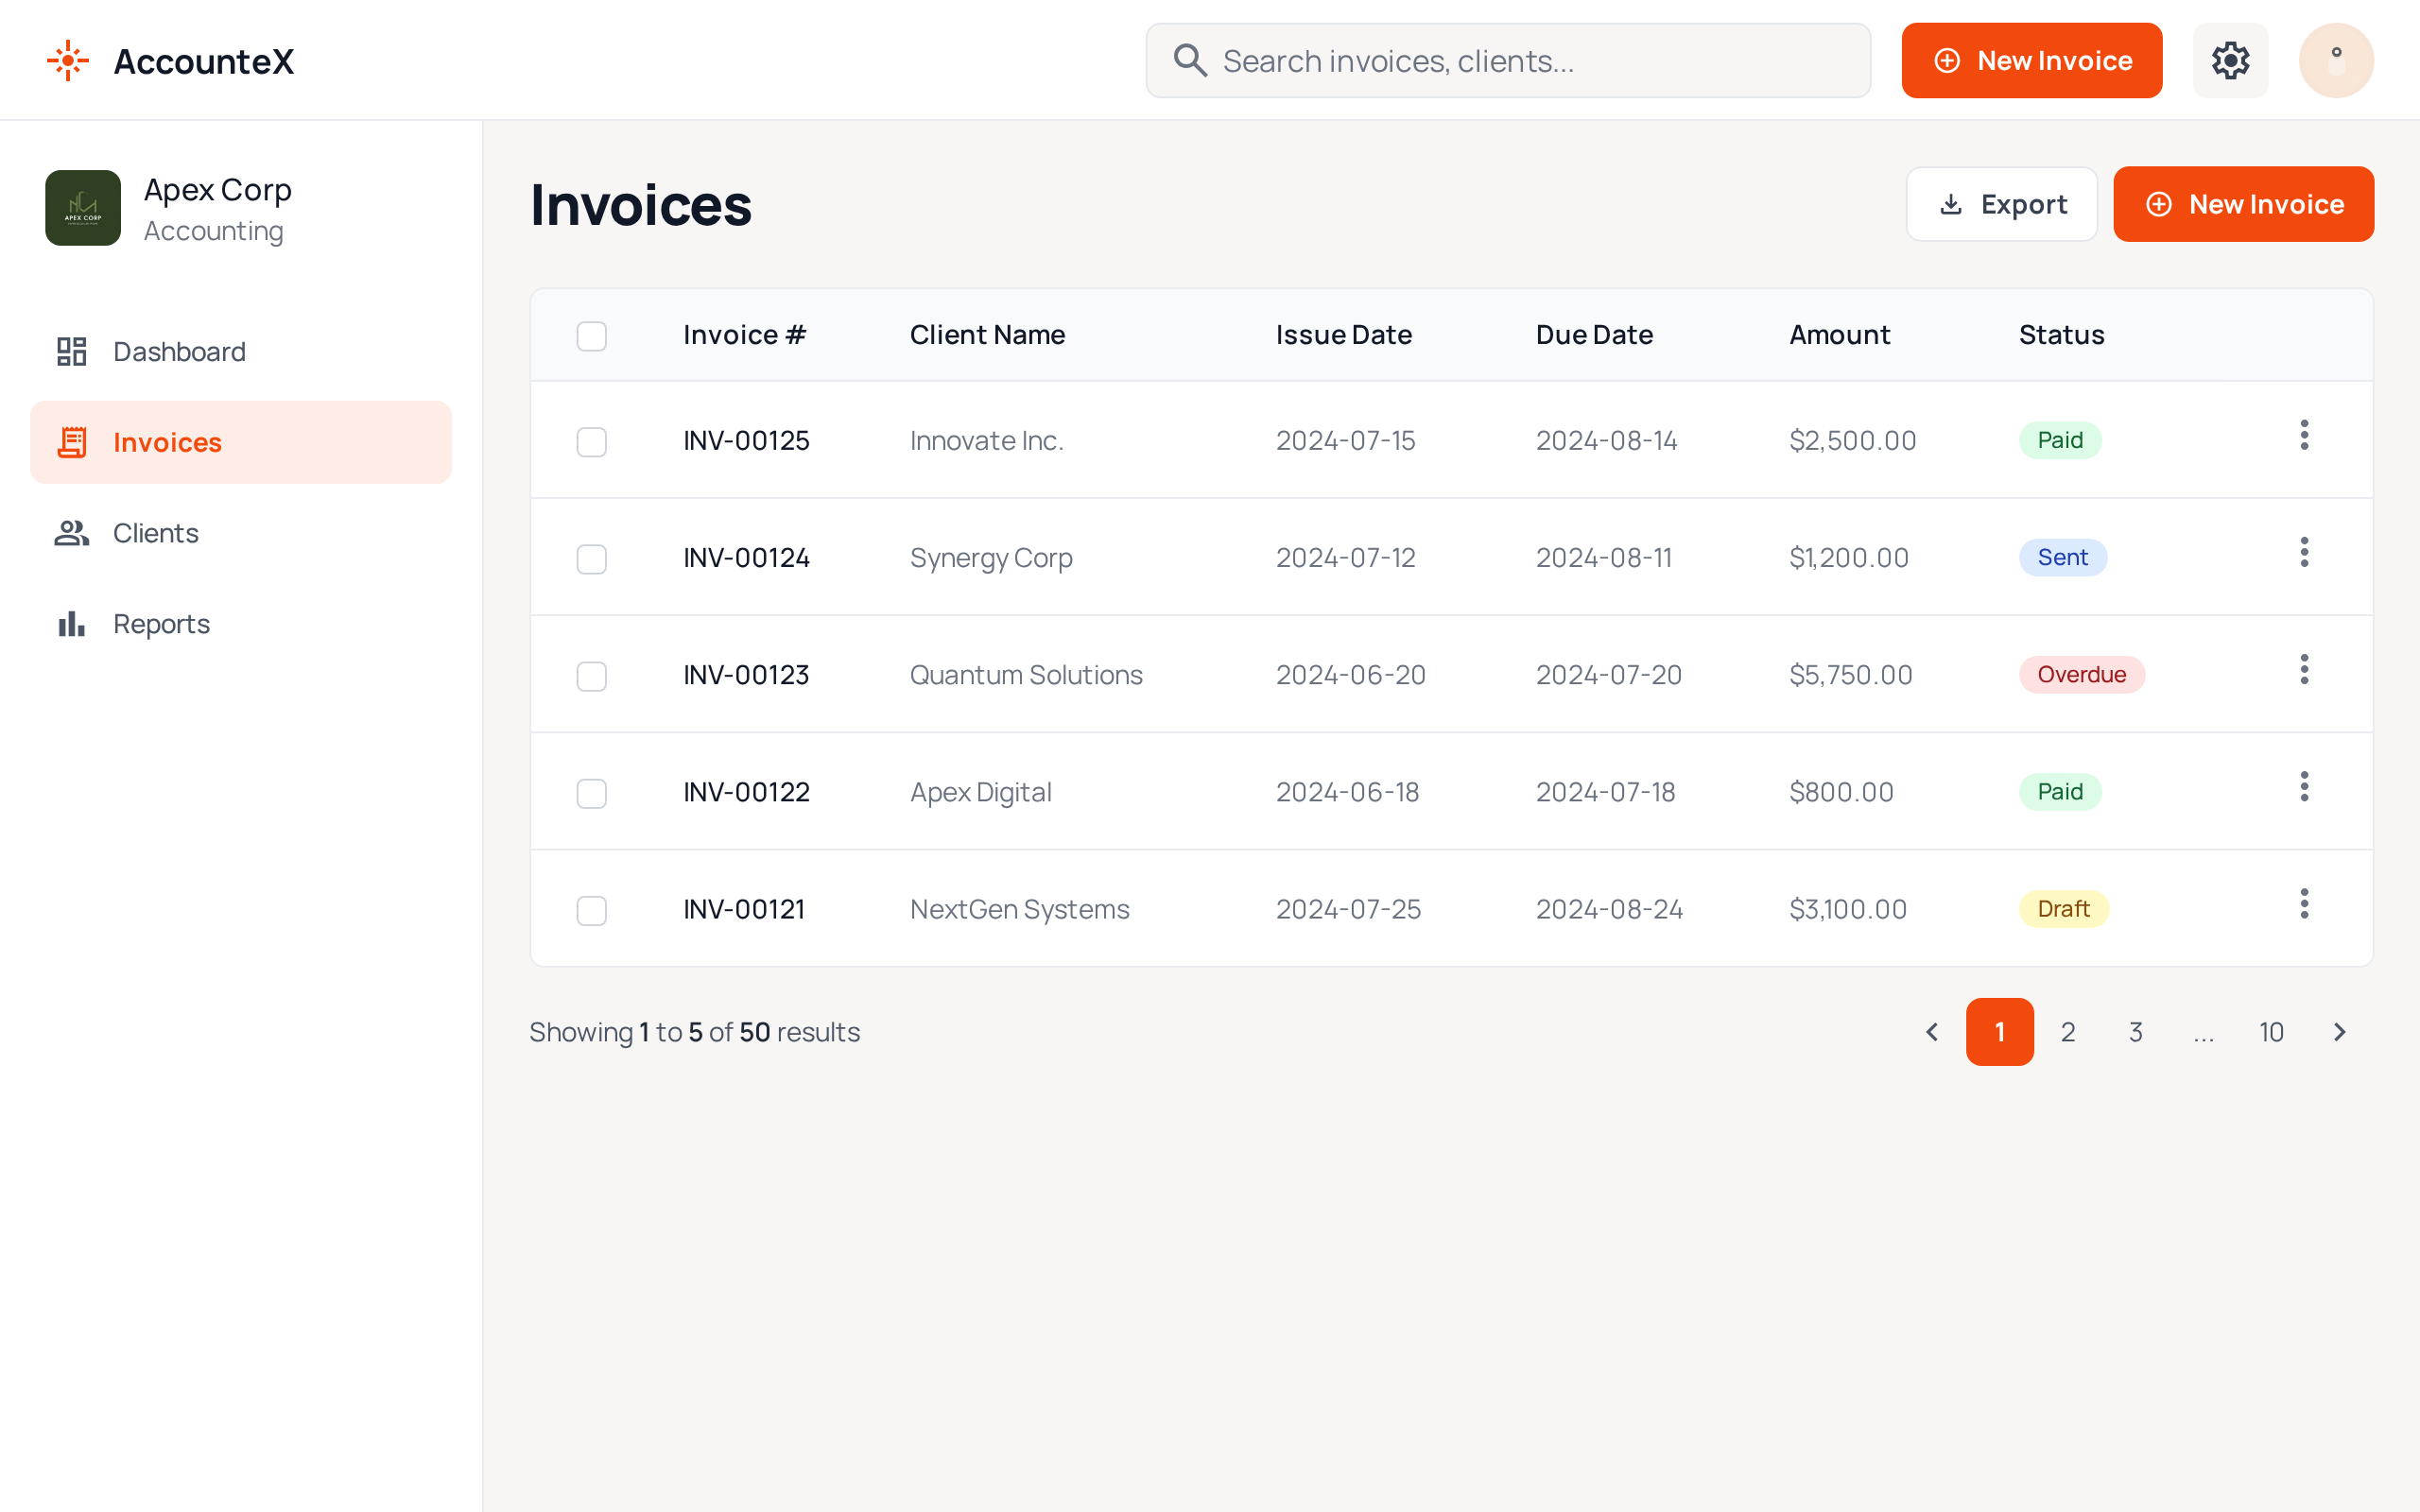Click the next page chevron
The height and width of the screenshot is (1512, 2420).
pyautogui.click(x=2340, y=1031)
